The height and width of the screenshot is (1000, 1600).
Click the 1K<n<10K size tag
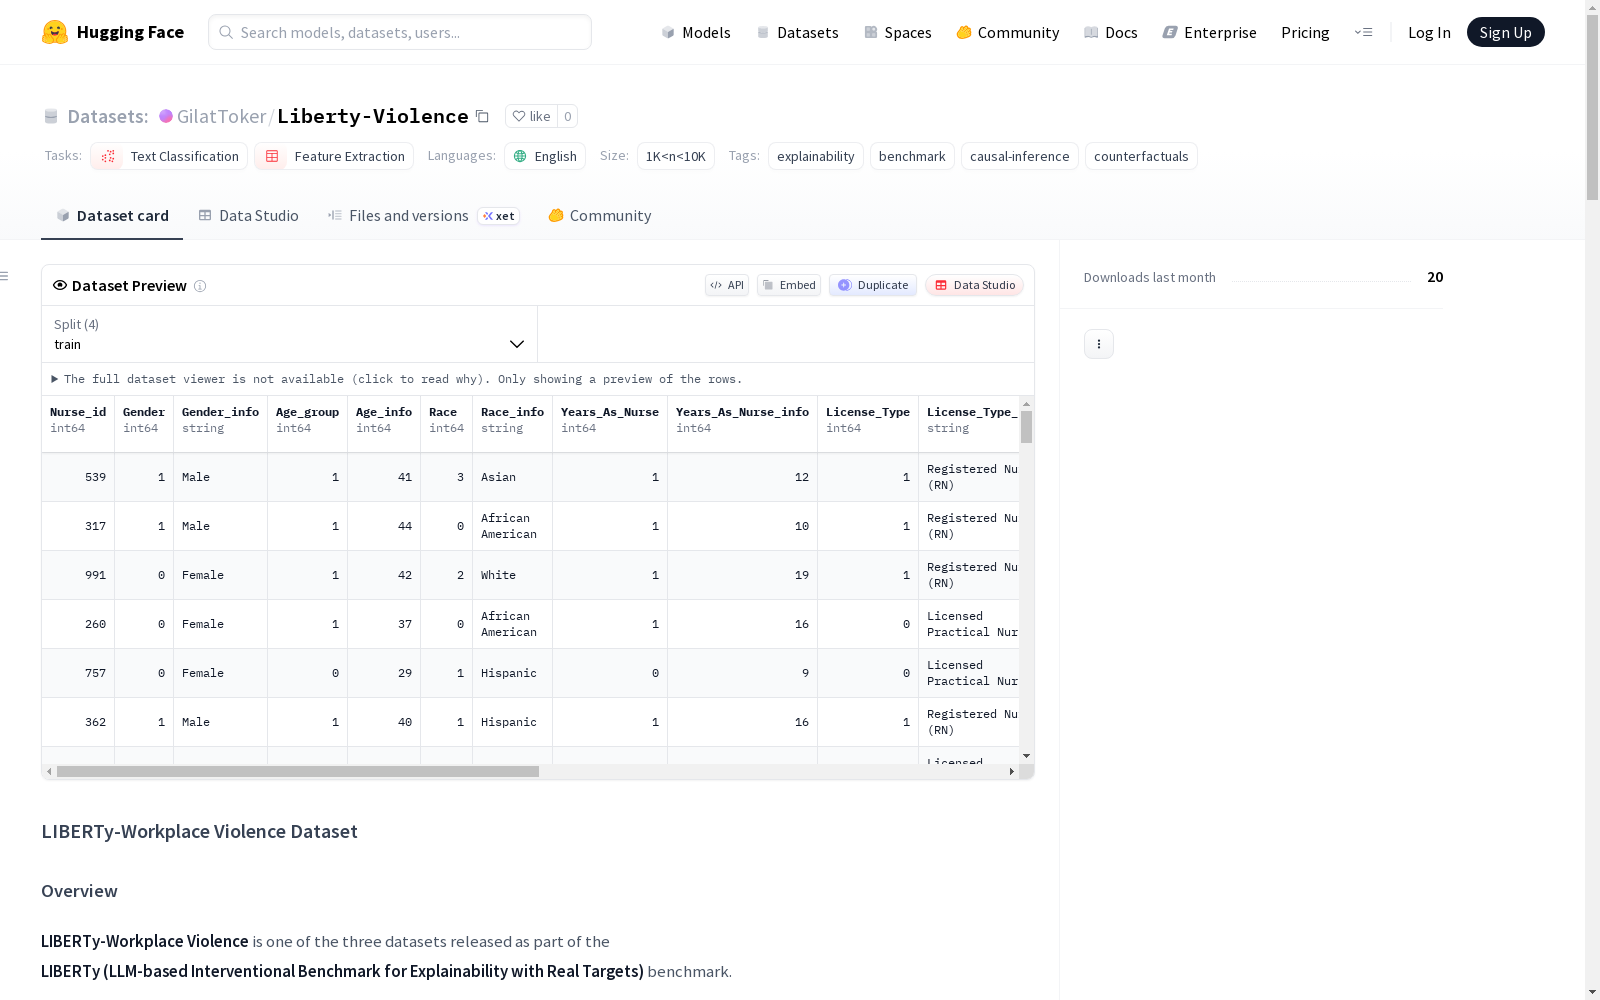[x=676, y=156]
